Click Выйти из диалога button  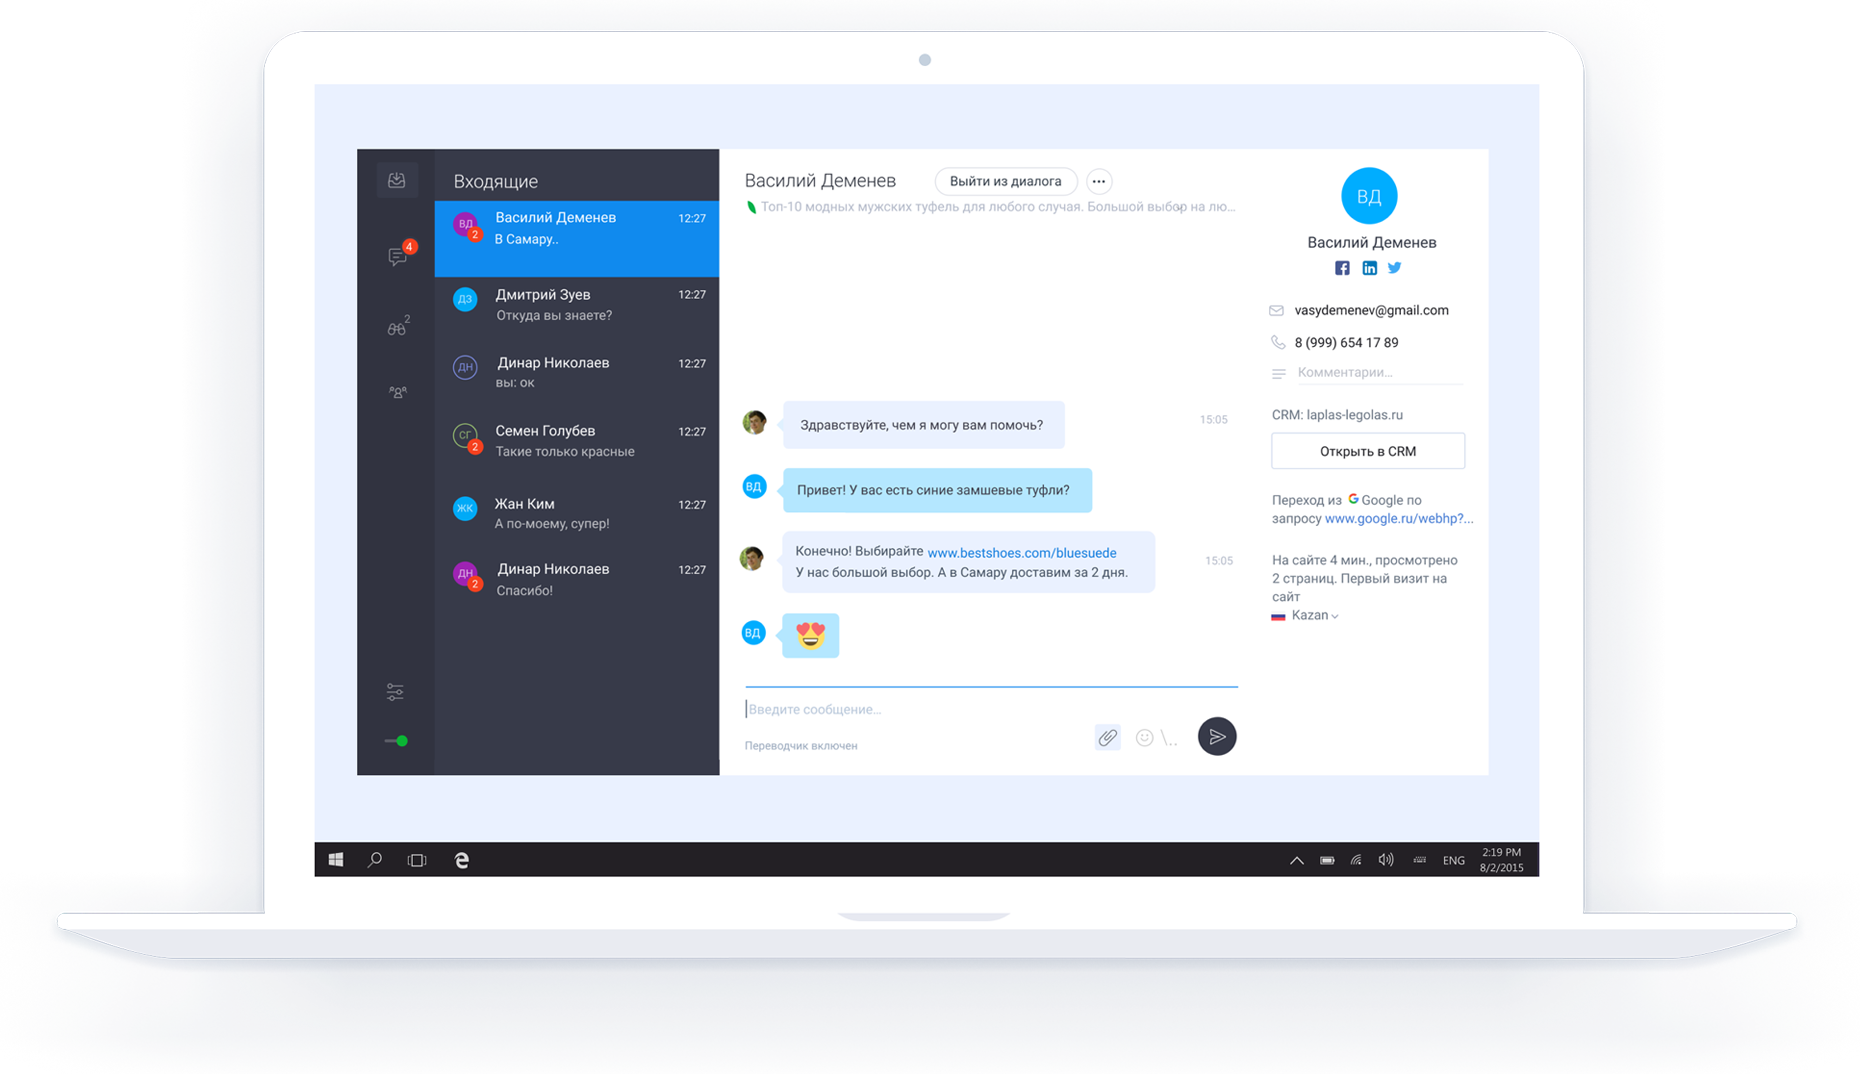click(1005, 181)
